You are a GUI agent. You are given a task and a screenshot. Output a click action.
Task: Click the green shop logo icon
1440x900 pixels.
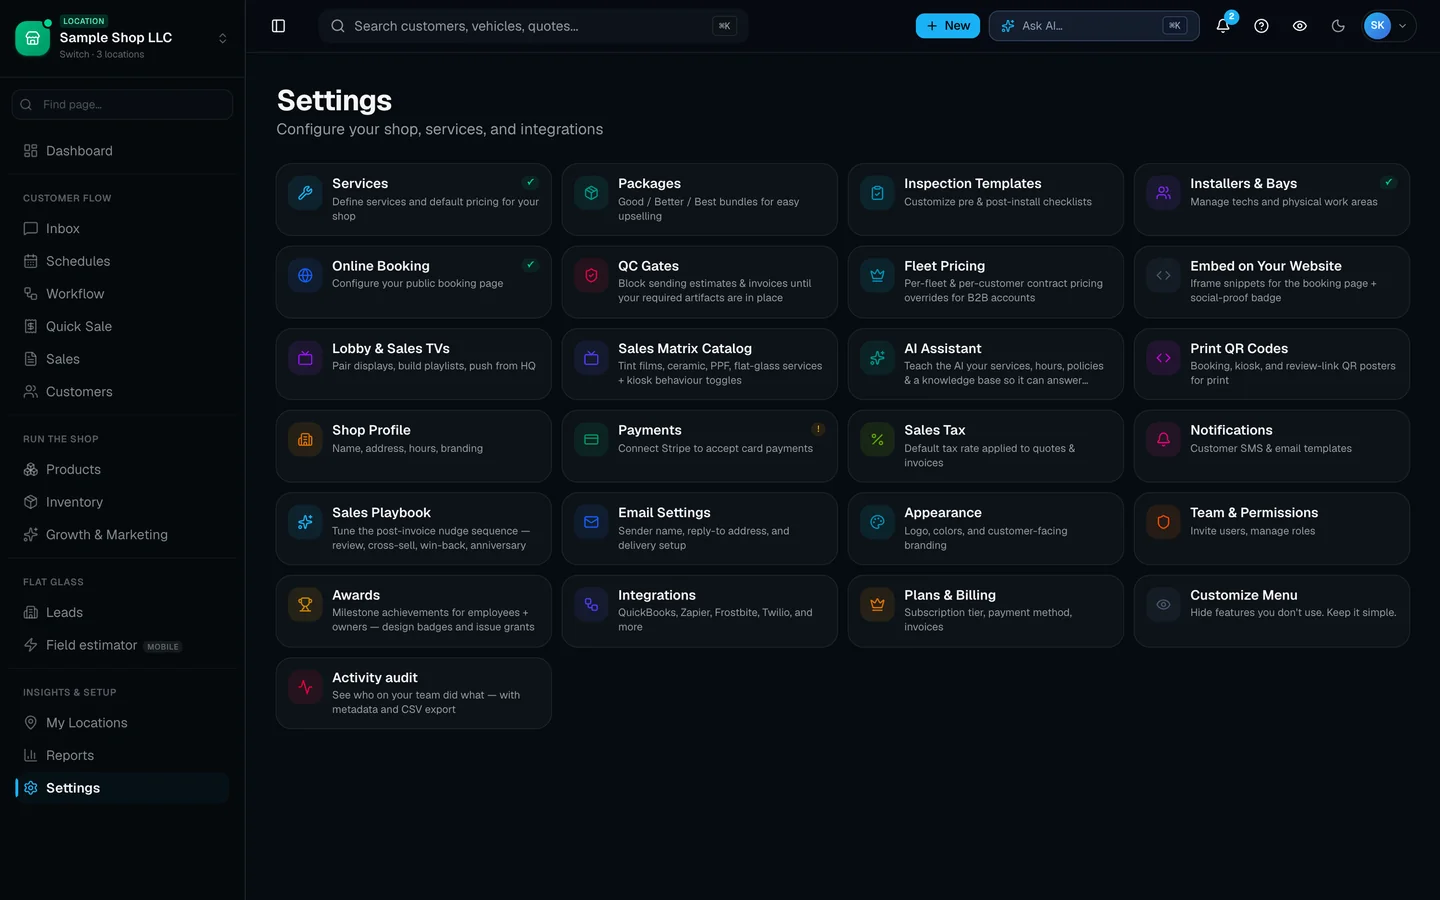coord(33,38)
